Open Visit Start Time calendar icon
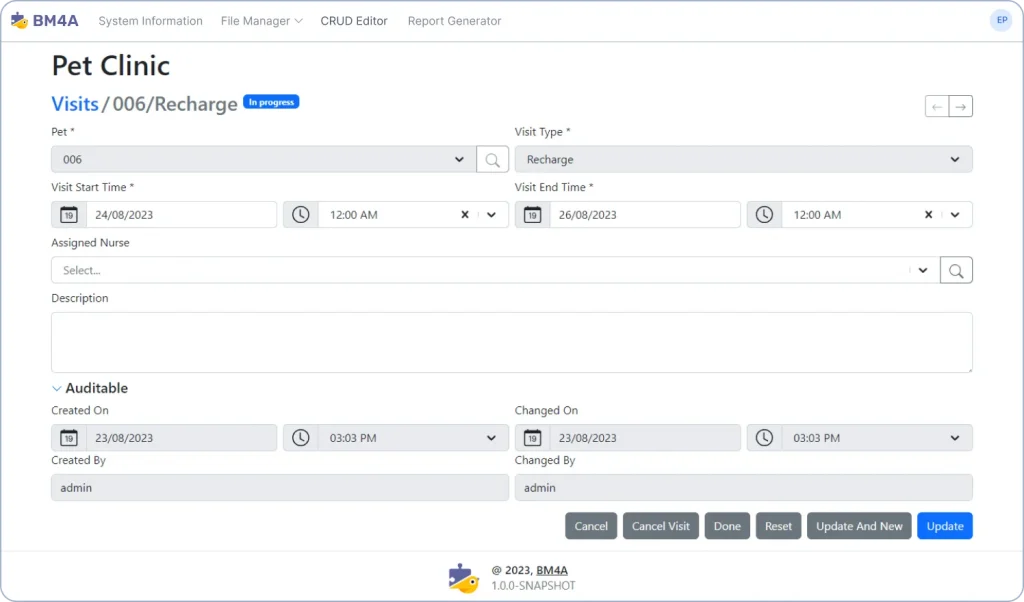 [x=69, y=215]
